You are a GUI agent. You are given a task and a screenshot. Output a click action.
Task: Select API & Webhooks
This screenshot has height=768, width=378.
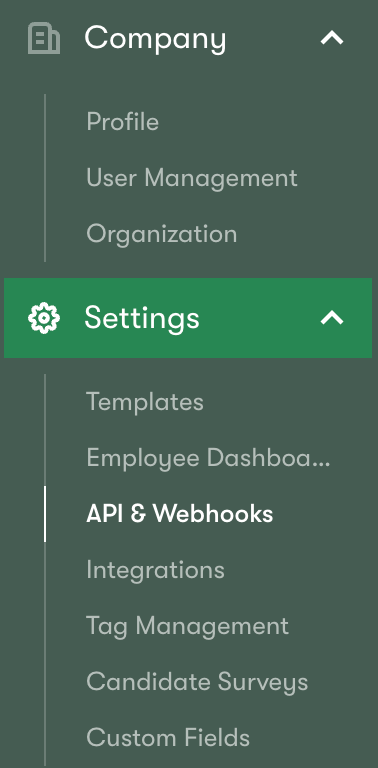click(x=180, y=514)
